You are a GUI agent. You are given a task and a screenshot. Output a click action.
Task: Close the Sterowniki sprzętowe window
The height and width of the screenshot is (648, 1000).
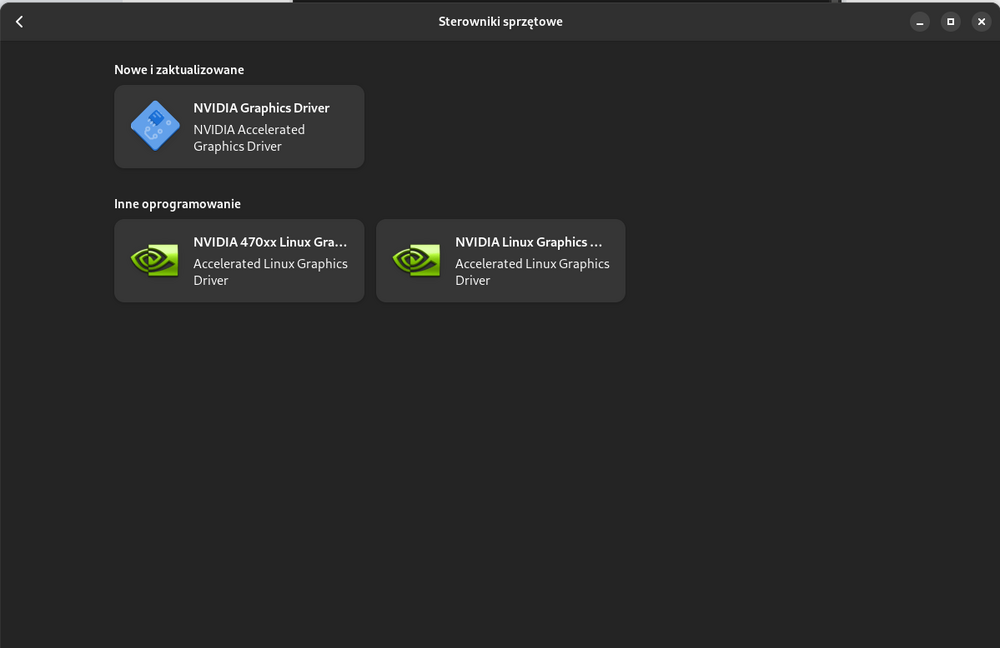[x=981, y=21]
